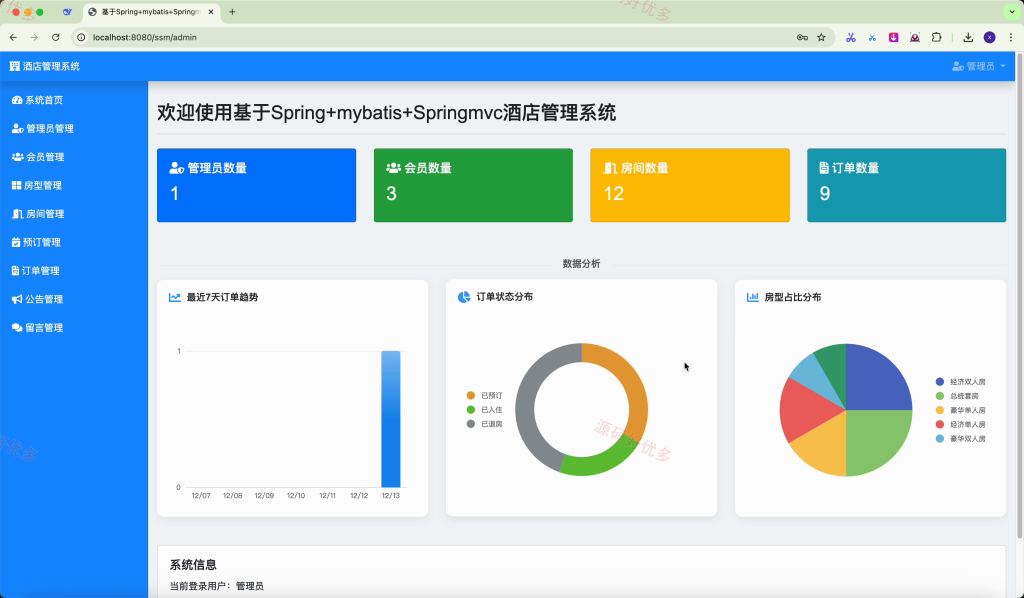Viewport: 1024px width, 598px height.
Task: Bookmark this page with the star icon
Action: tap(822, 37)
